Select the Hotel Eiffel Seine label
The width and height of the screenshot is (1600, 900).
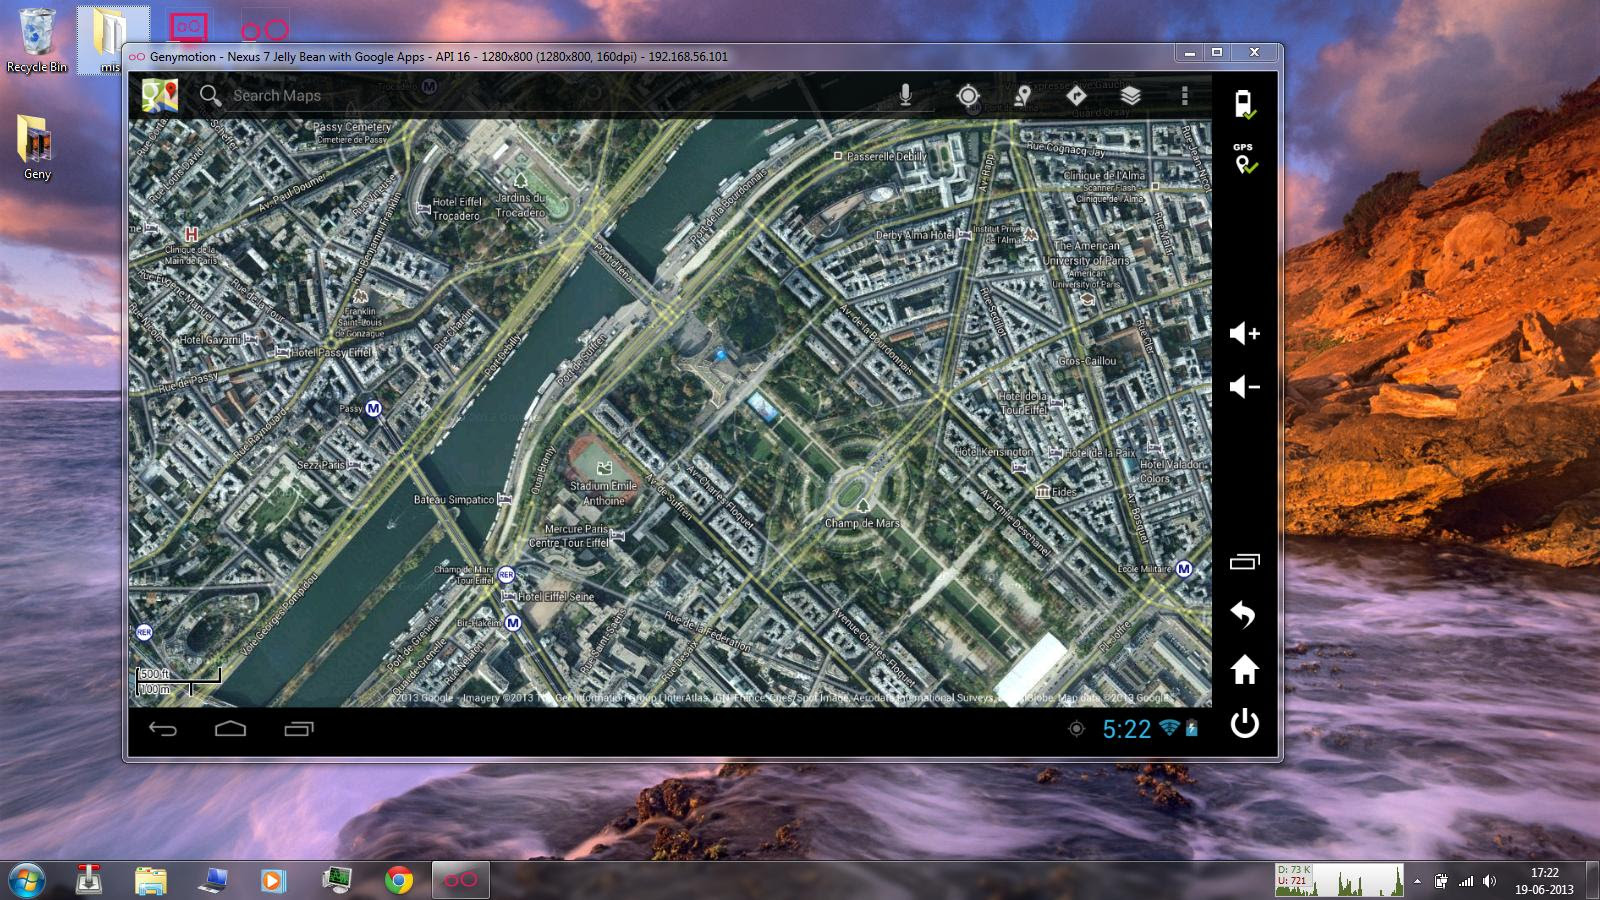556,597
